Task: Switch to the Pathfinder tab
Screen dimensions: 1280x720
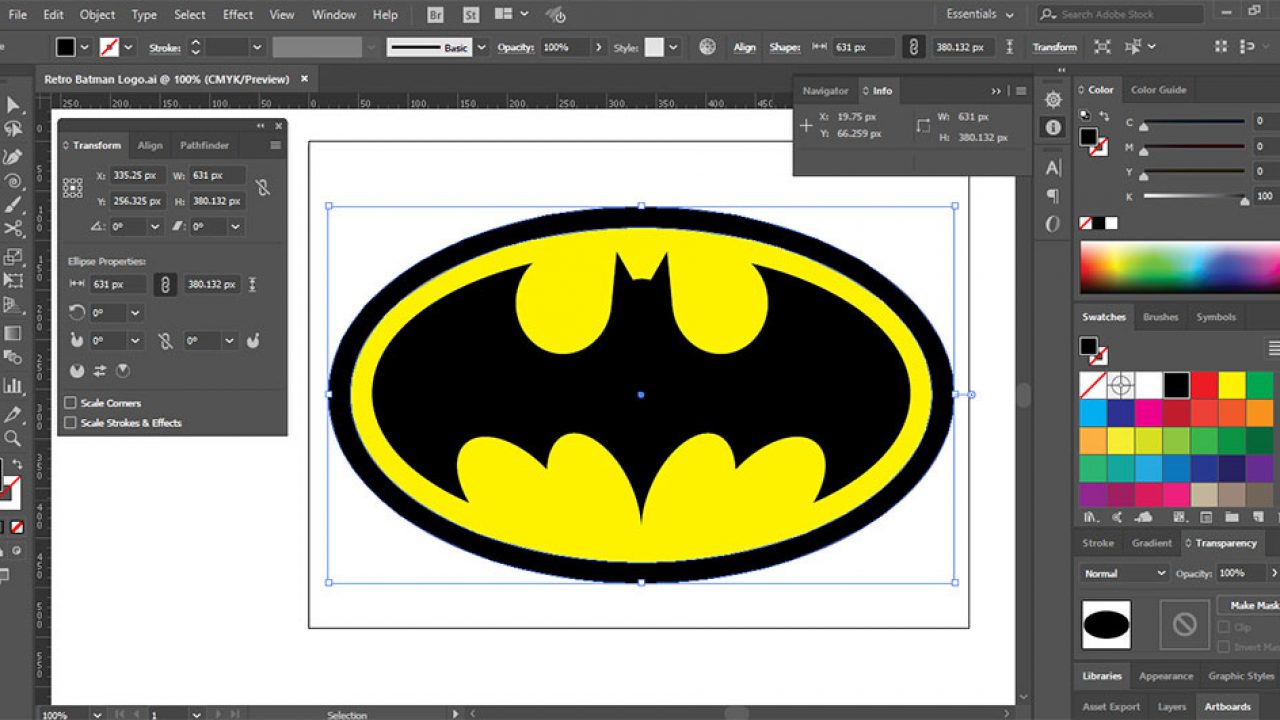Action: tap(204, 145)
